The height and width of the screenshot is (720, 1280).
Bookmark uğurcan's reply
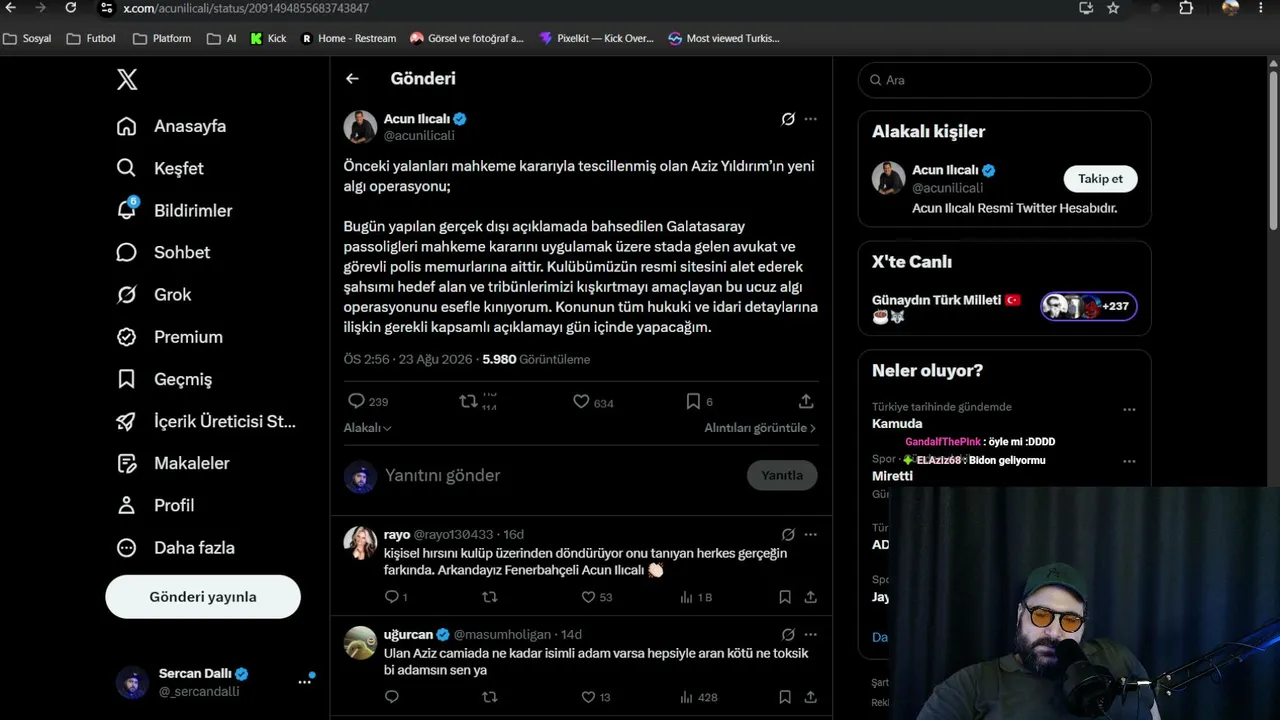(x=785, y=697)
